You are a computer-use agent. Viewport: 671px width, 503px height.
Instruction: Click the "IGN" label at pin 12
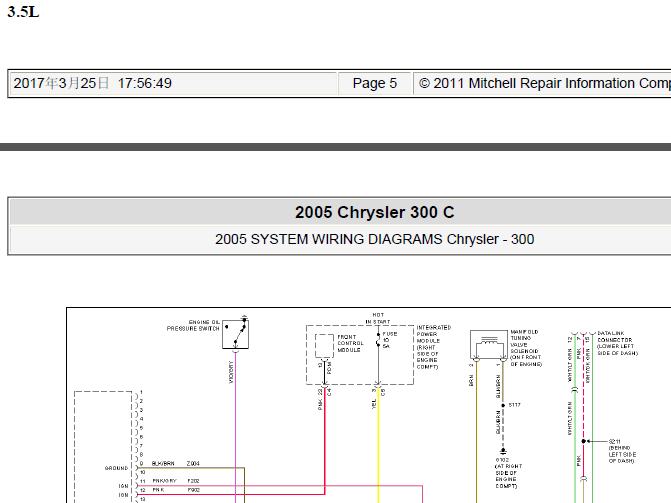point(124,495)
